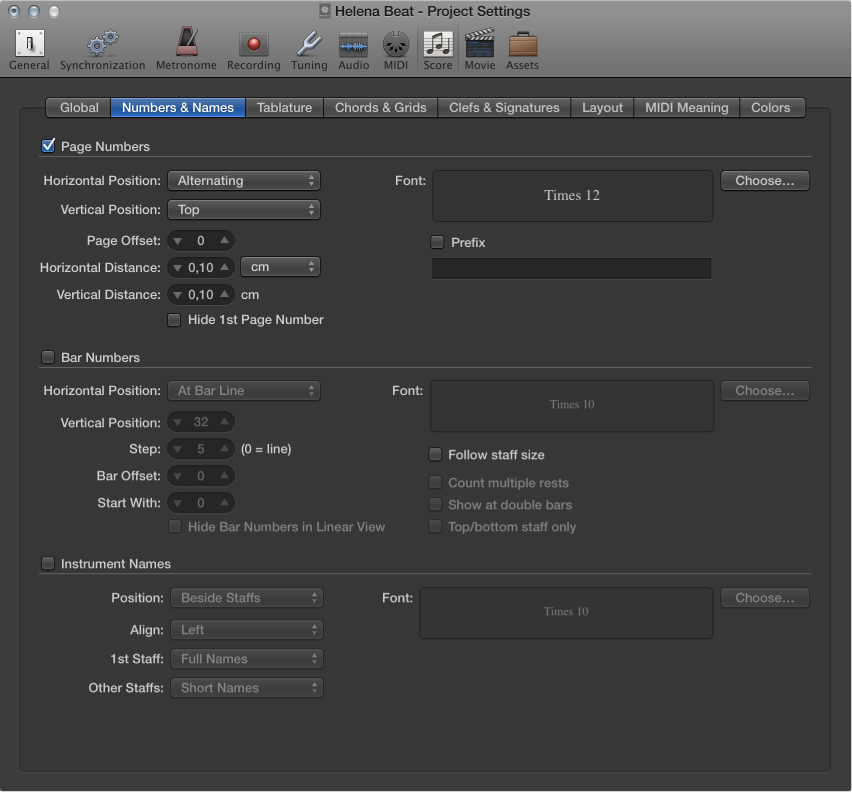Open the Chords & Grids tab
The width and height of the screenshot is (852, 792).
point(380,107)
